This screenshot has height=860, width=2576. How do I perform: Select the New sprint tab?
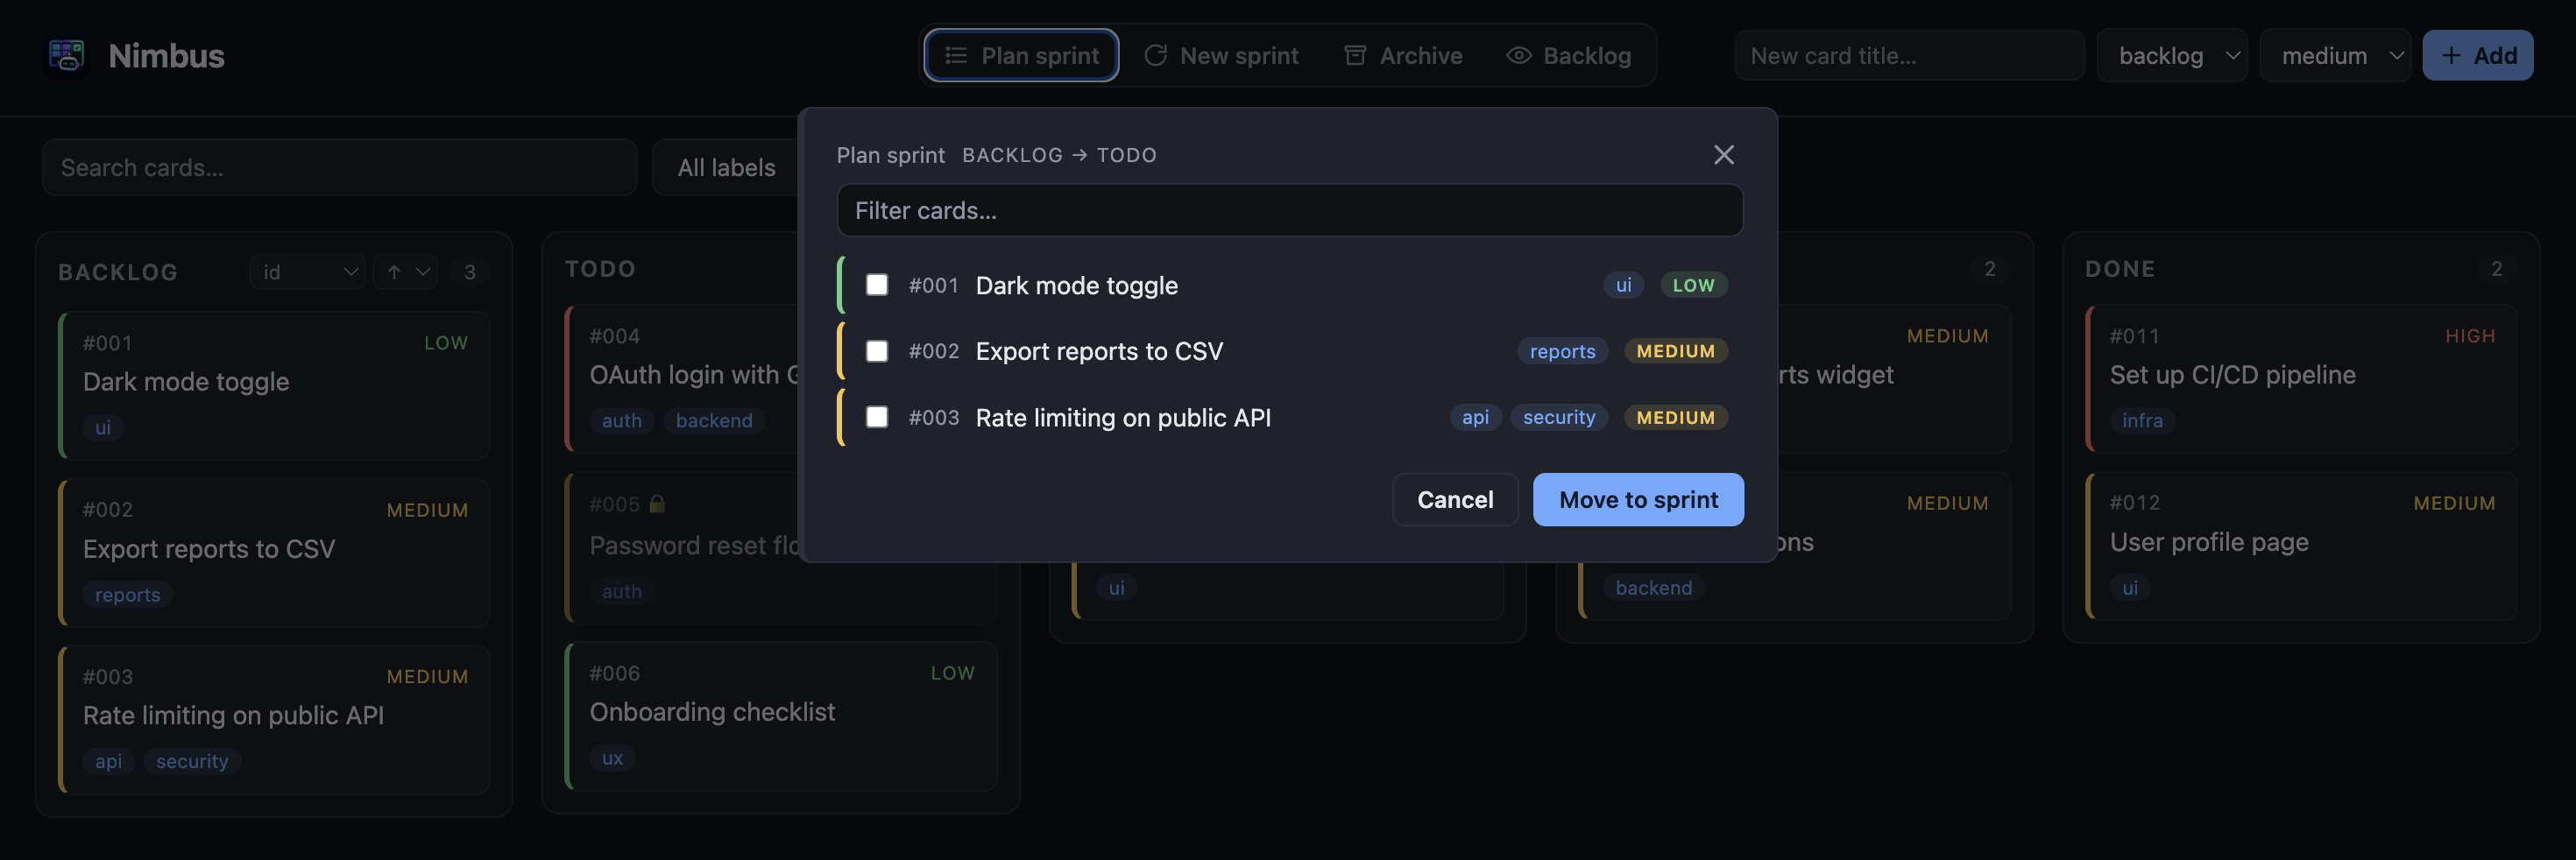coord(1221,55)
